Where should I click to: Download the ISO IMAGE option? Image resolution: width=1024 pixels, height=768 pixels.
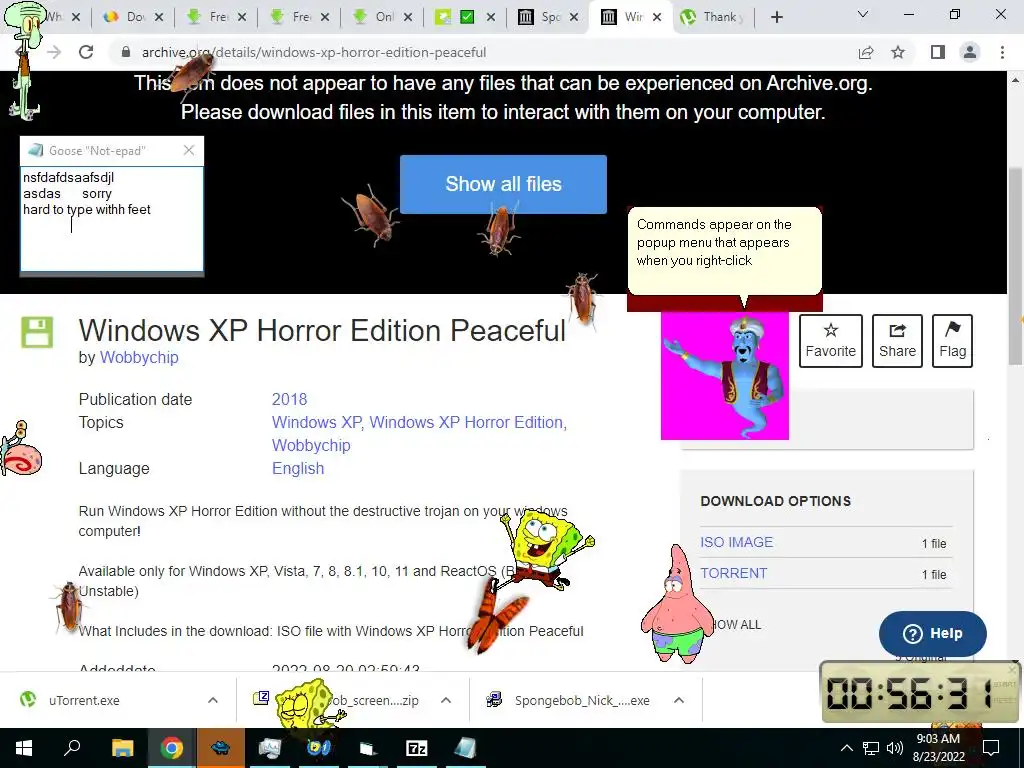click(737, 542)
